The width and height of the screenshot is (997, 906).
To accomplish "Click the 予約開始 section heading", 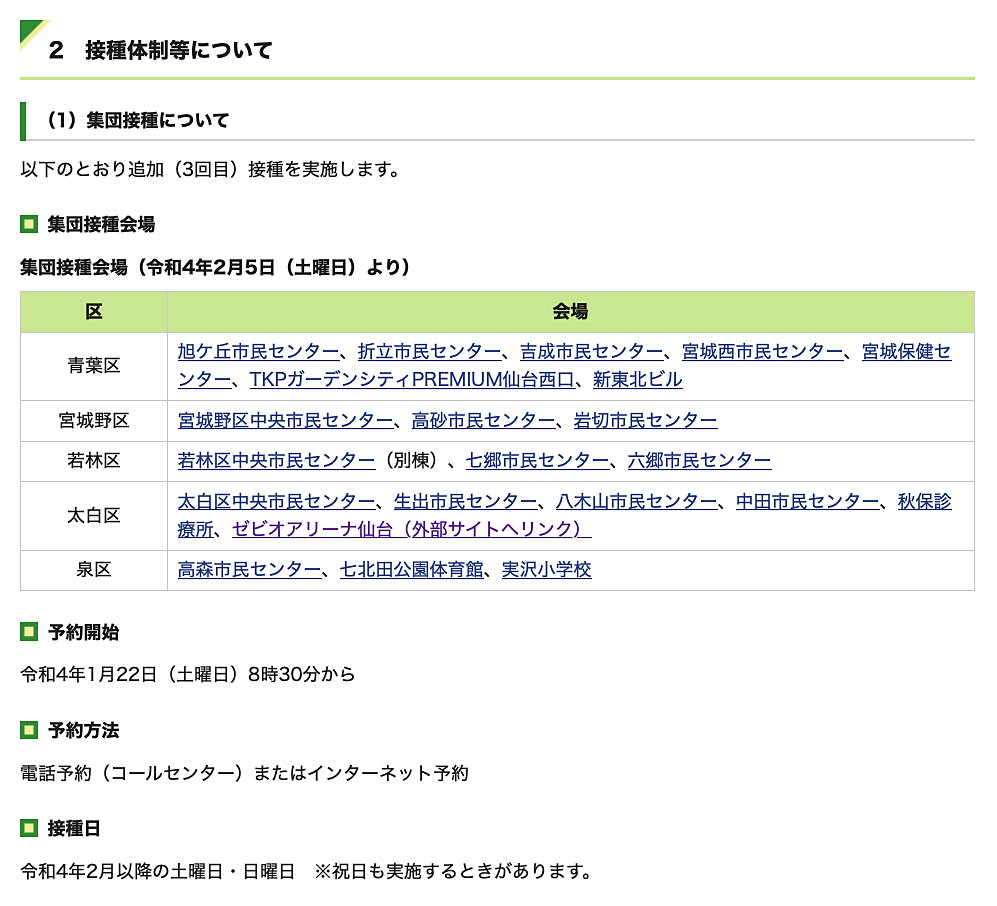I will point(83,633).
